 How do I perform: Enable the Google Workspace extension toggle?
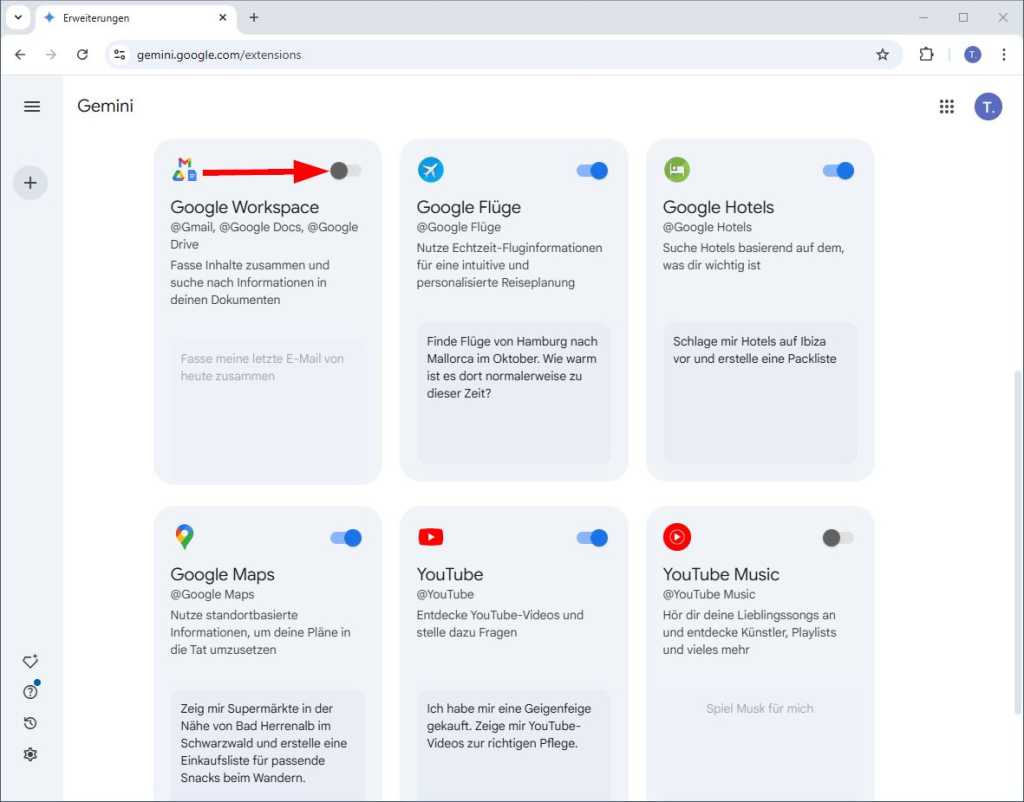coord(344,170)
